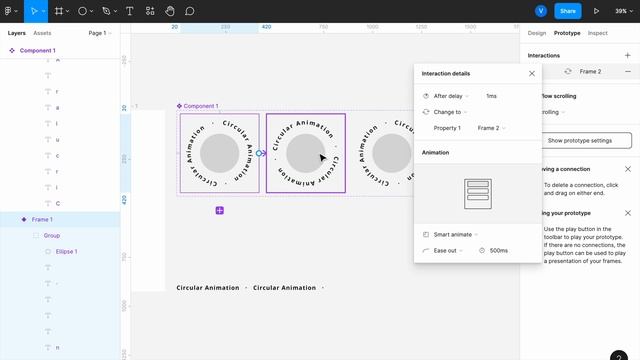Screen dimensions: 640x360
Task: Open the help button
Action: pos(619,356)
